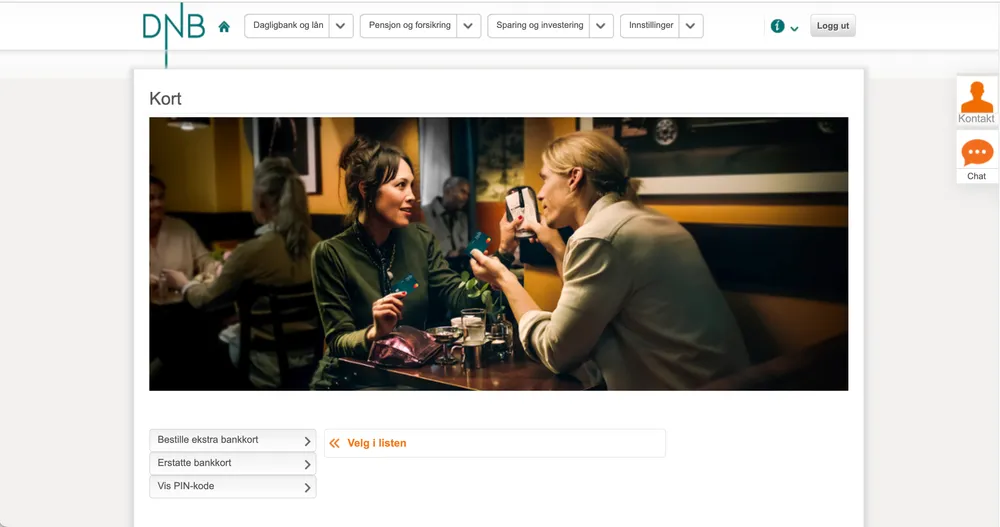Screen dimensions: 1000x527
Task: Expand the Innstillinger dropdown arrow
Action: point(691,26)
